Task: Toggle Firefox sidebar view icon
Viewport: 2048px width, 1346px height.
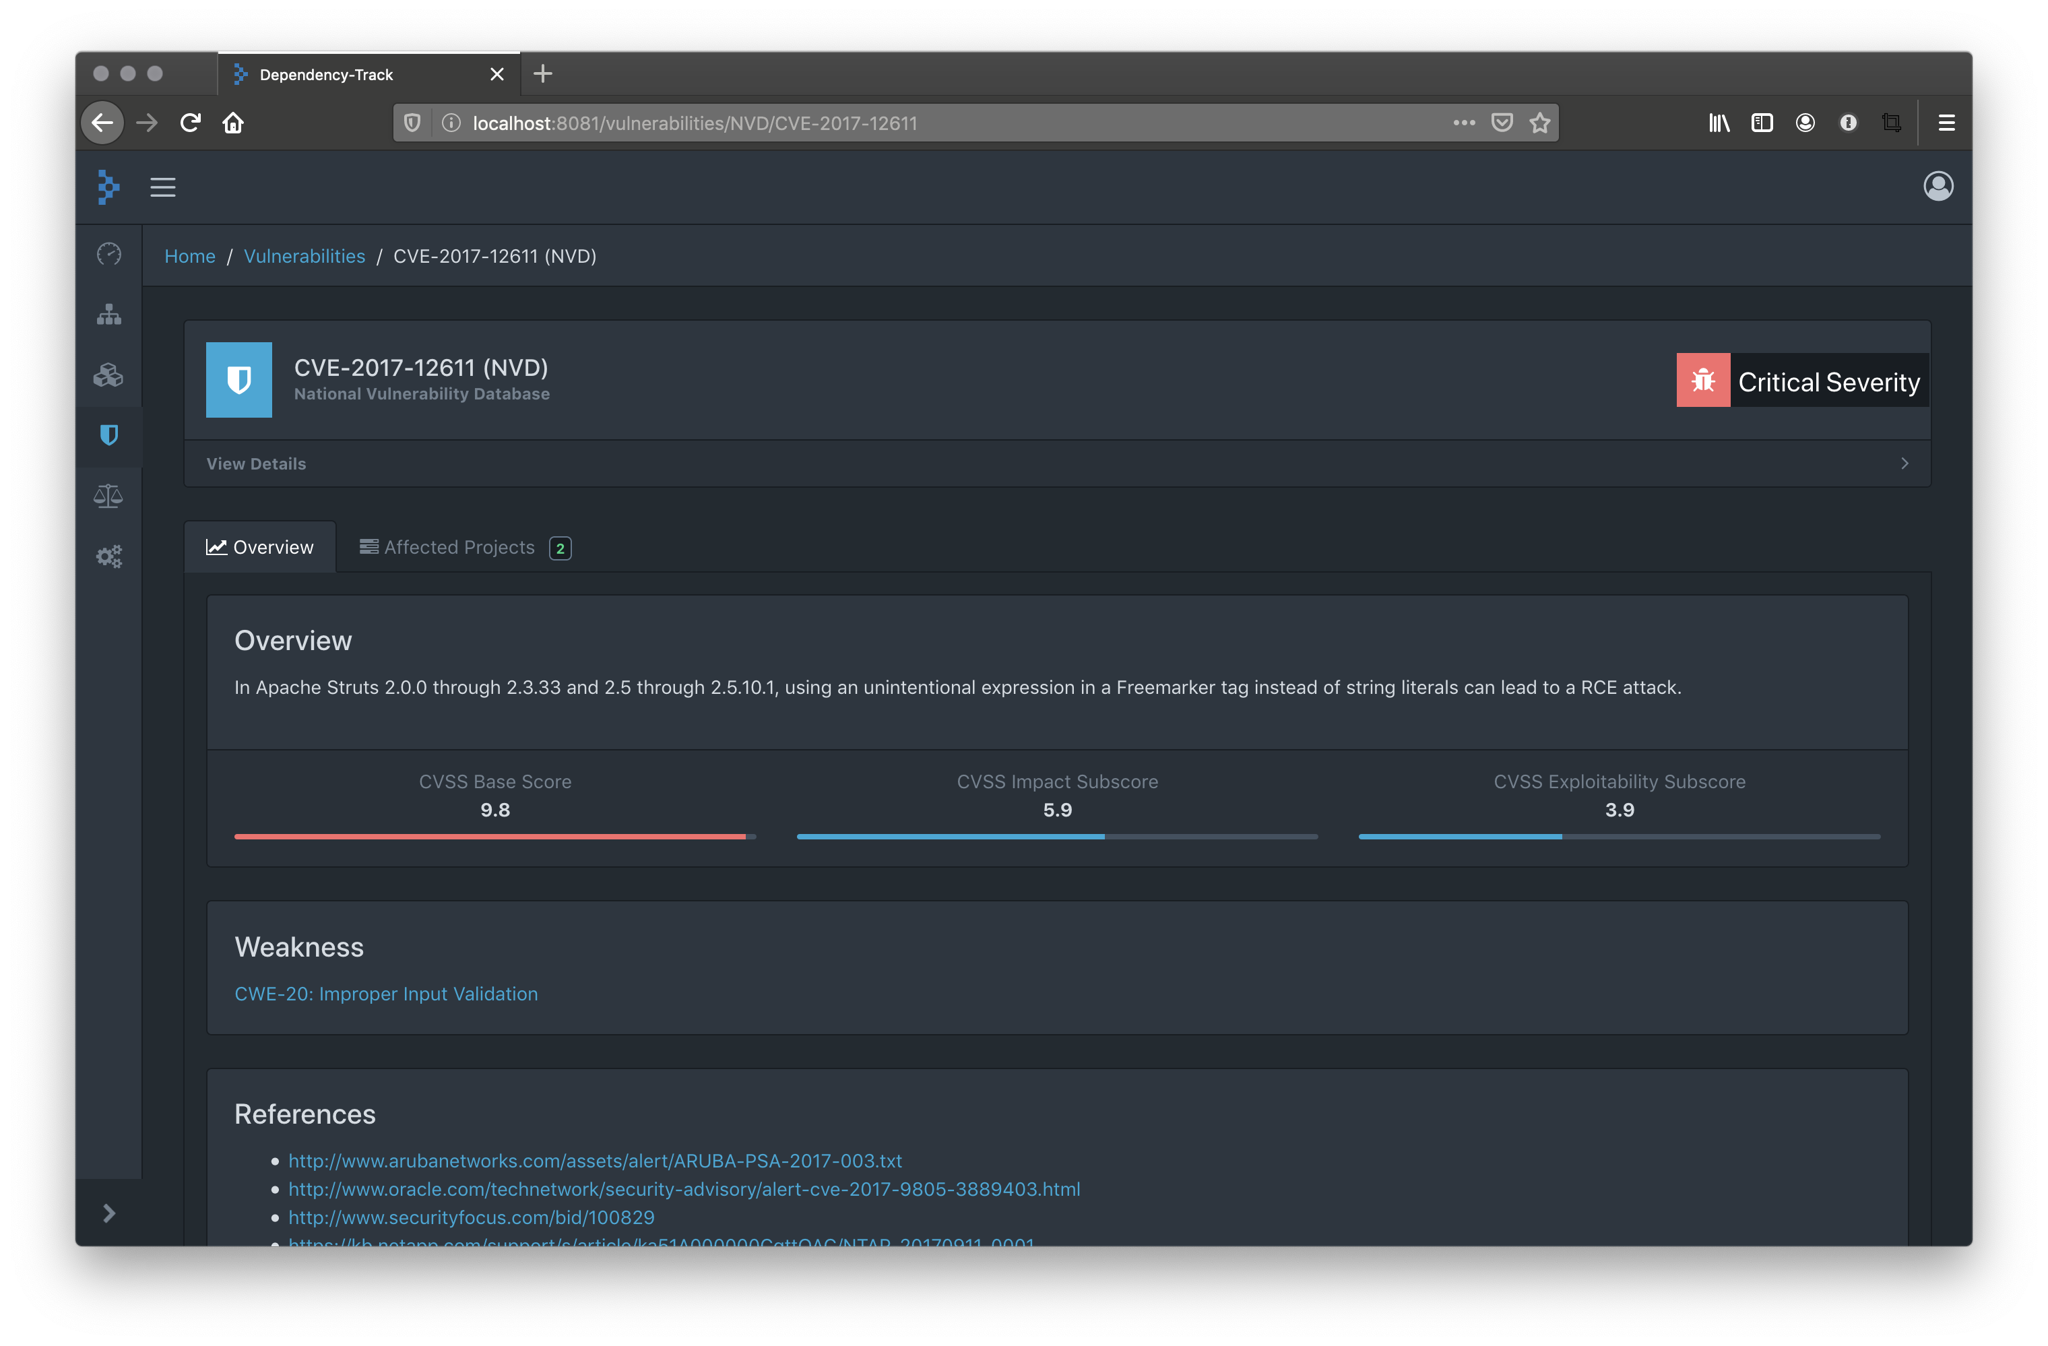Action: (x=1762, y=123)
